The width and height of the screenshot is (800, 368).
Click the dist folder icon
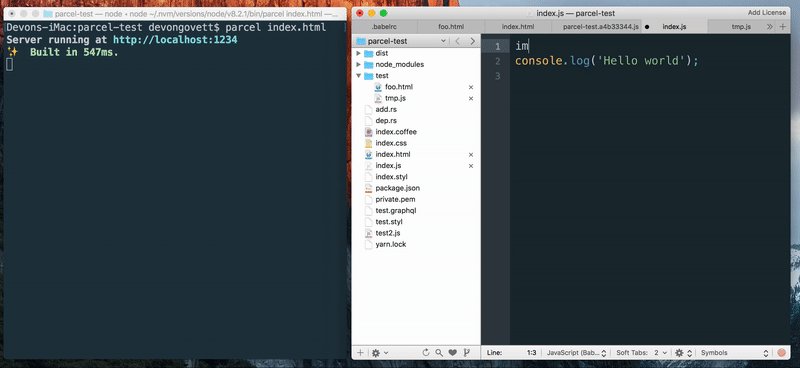(x=368, y=53)
